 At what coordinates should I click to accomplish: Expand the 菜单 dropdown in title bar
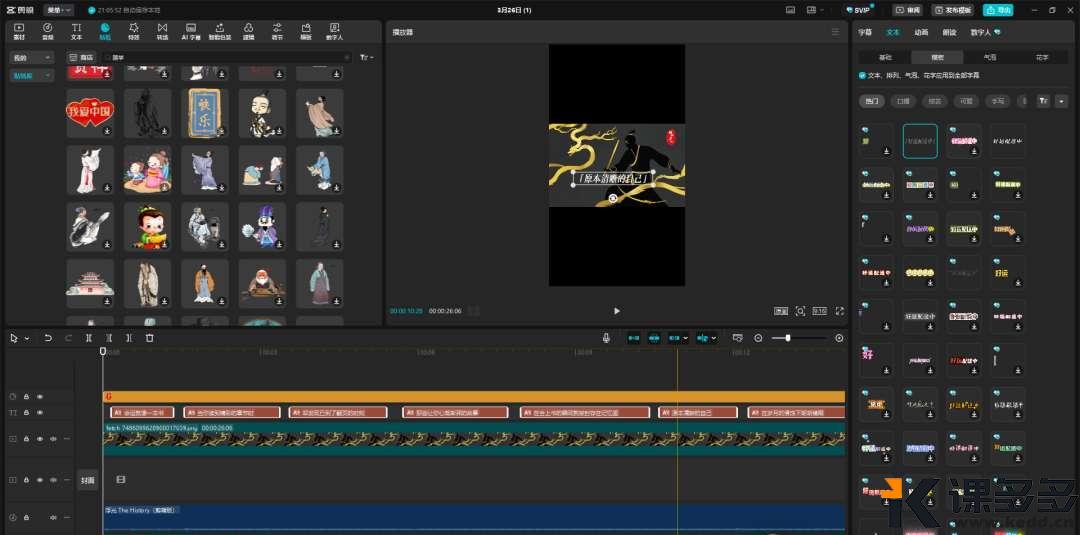click(x=59, y=10)
